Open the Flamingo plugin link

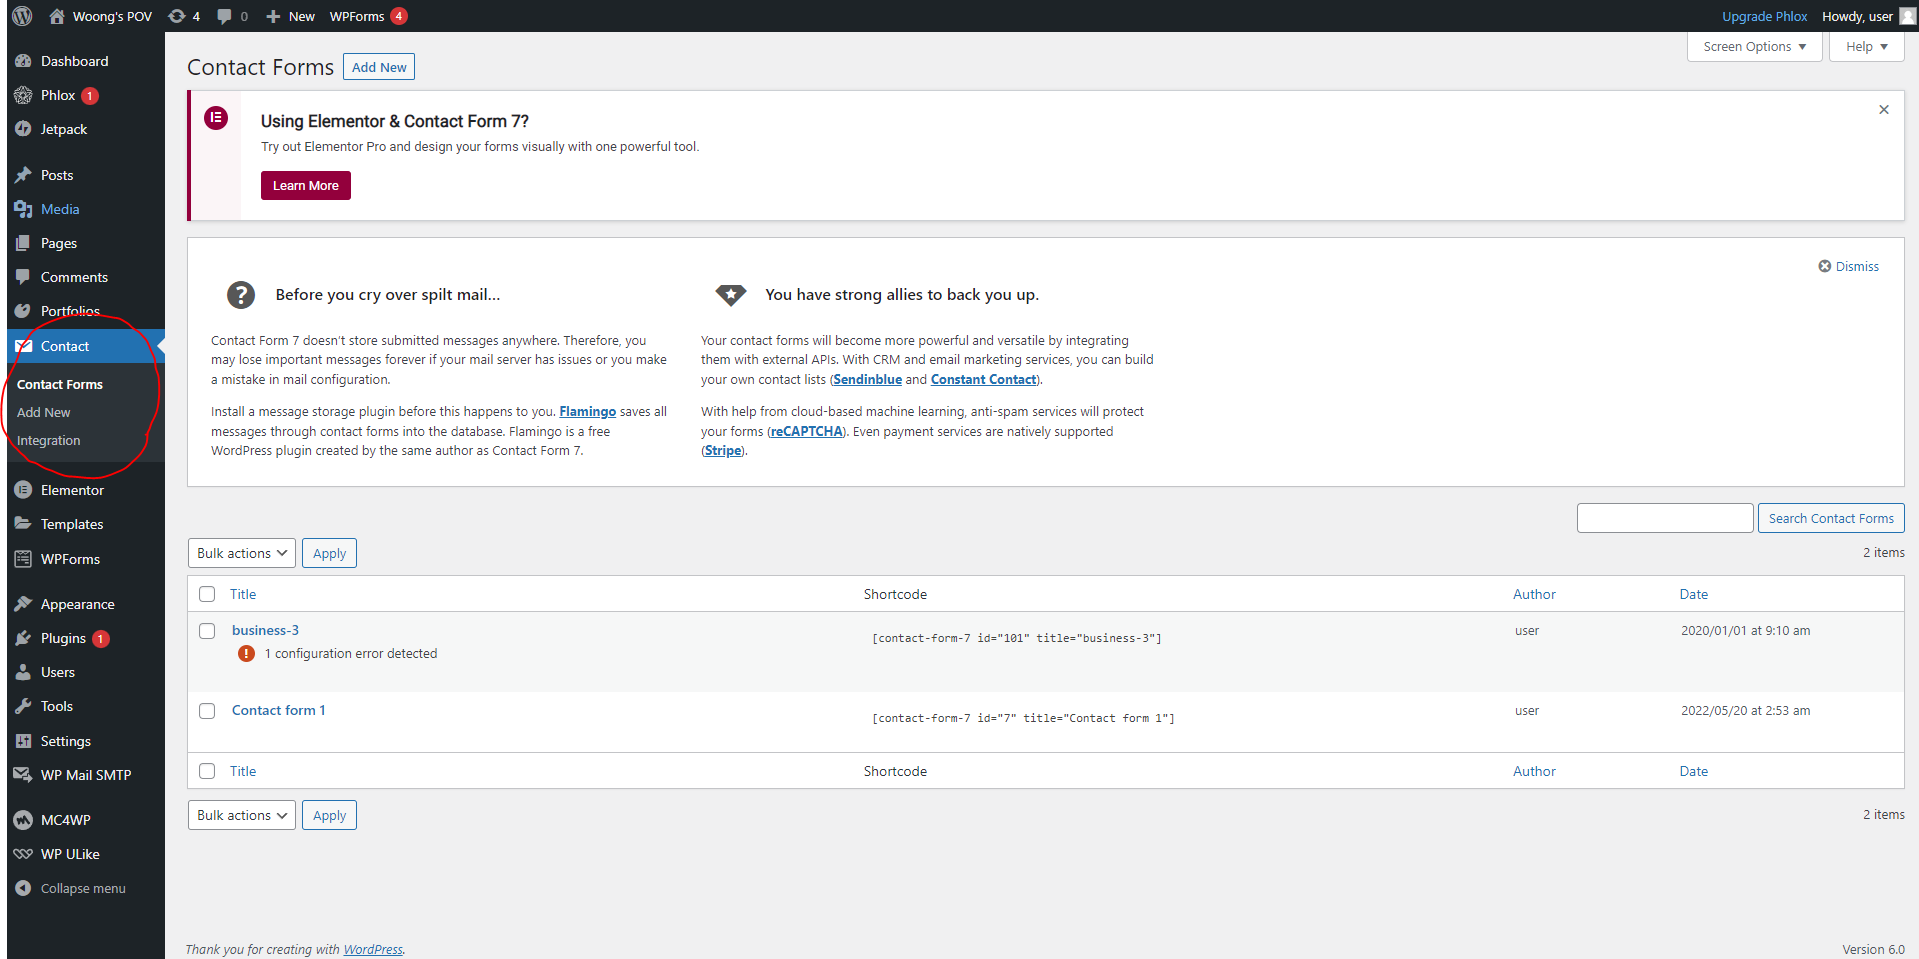(588, 411)
